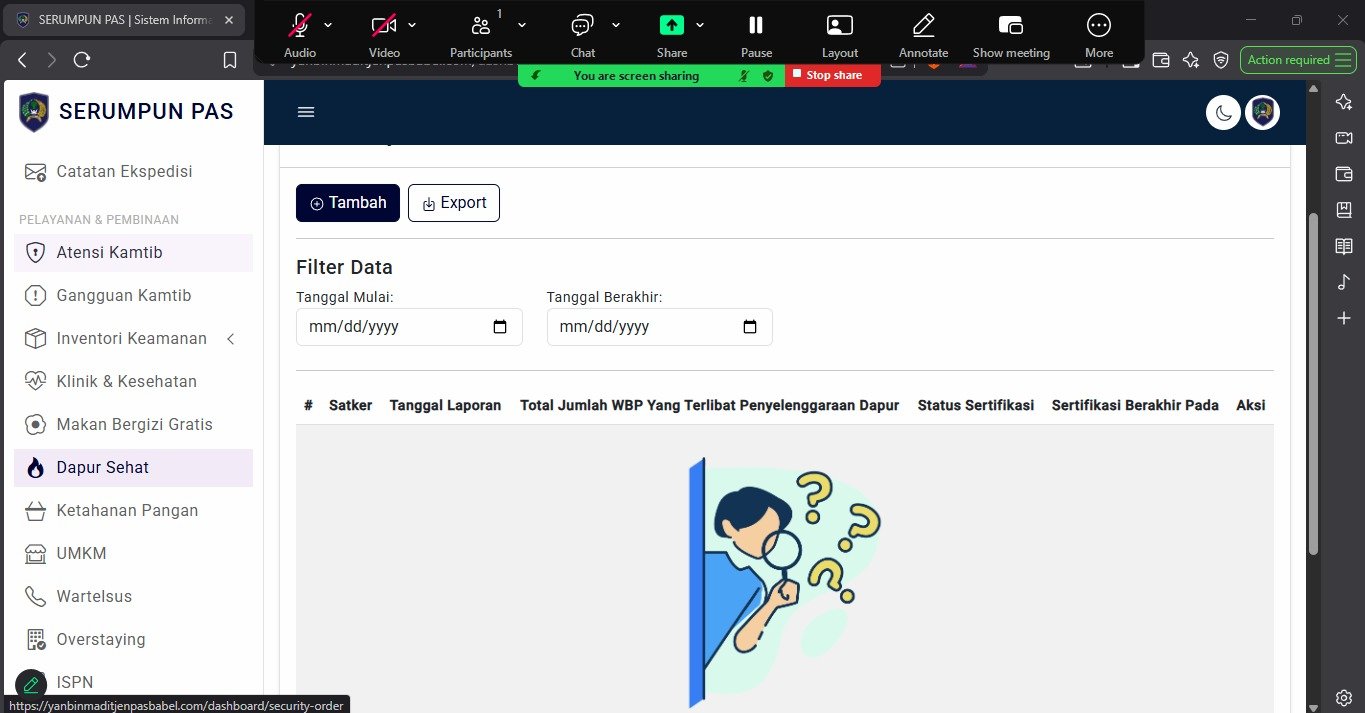Expand the Inventori Keamanan submenu

(x=231, y=339)
